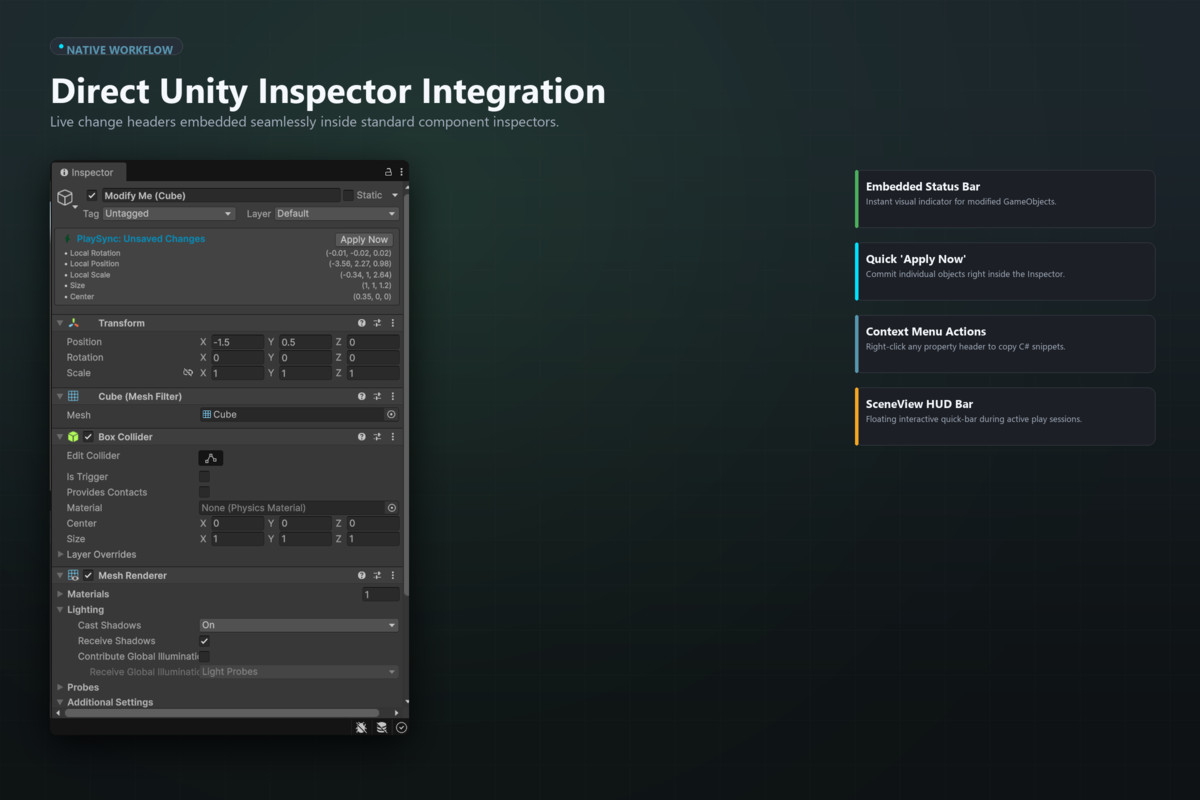Image resolution: width=1200 pixels, height=800 pixels.
Task: Click the cache server layers status icon
Action: pyautogui.click(x=381, y=728)
